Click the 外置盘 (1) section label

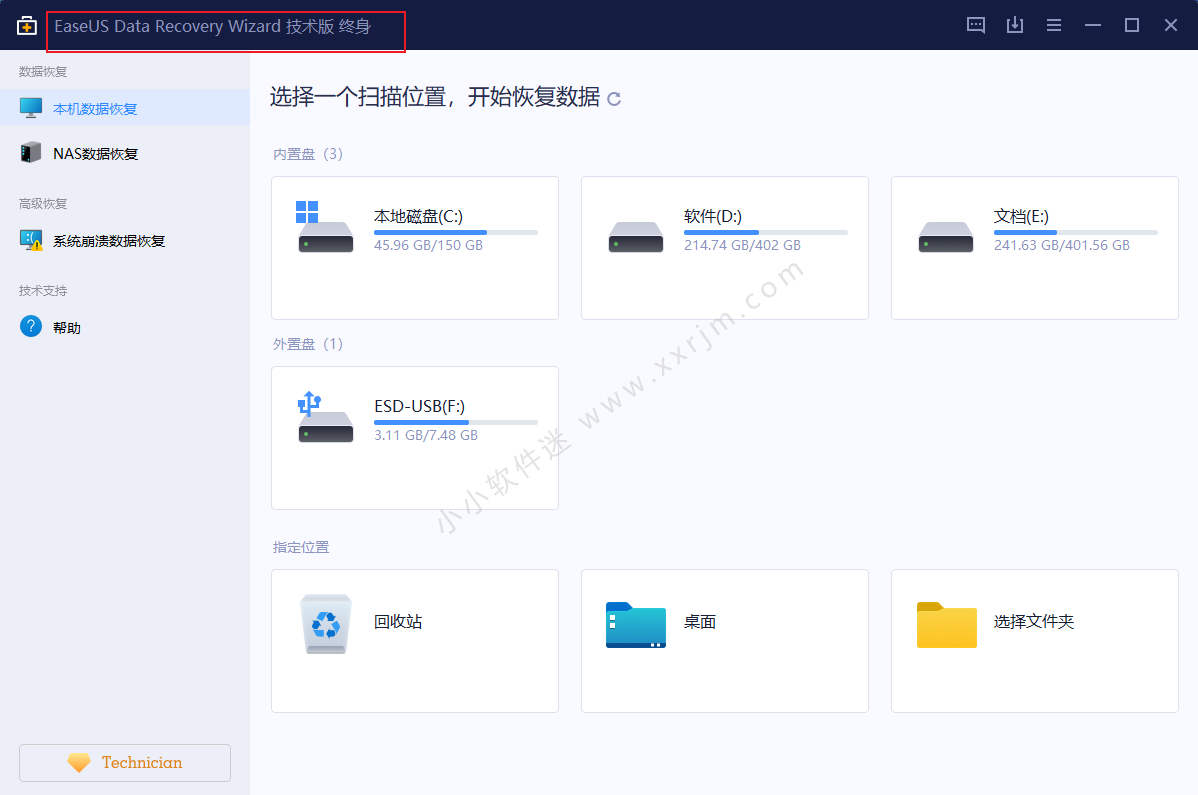(308, 344)
